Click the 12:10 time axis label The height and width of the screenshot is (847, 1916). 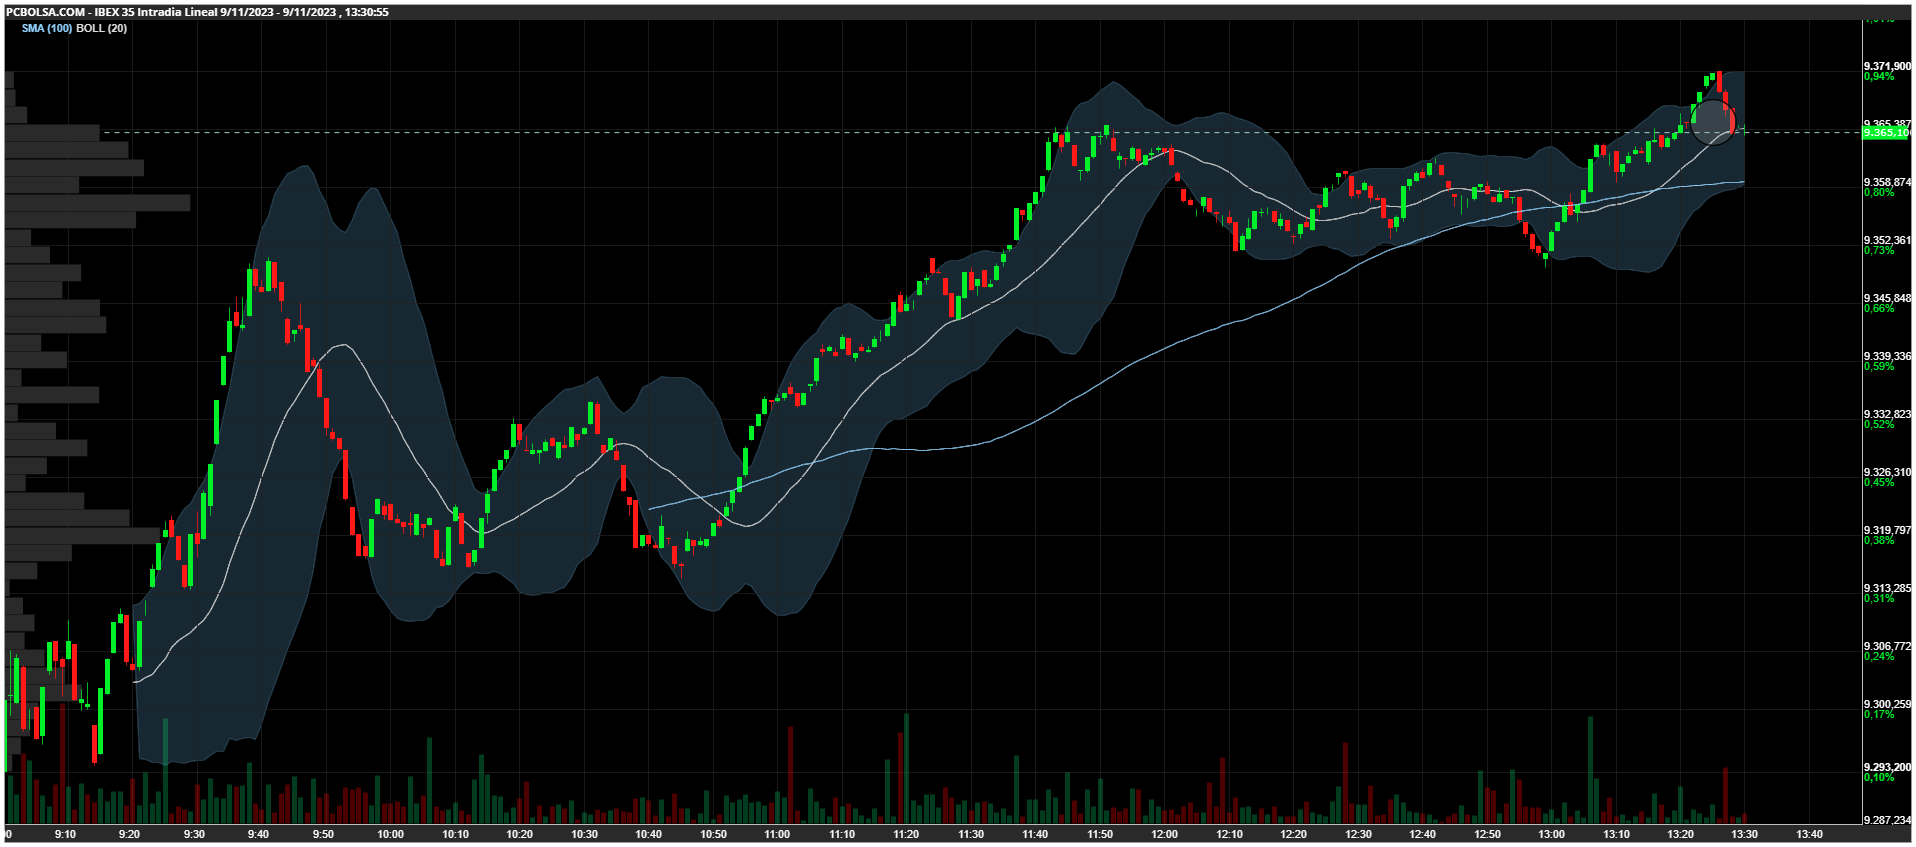1229,834
